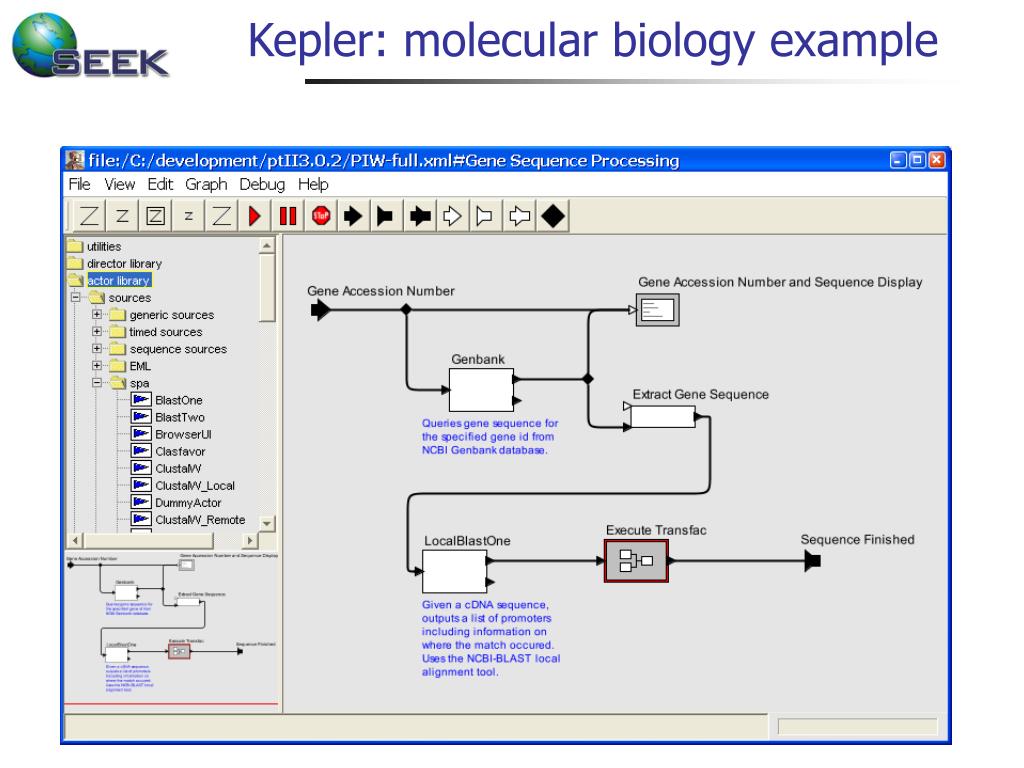Click the zoom fit toolbar icon
This screenshot has width=1024, height=768.
155,216
